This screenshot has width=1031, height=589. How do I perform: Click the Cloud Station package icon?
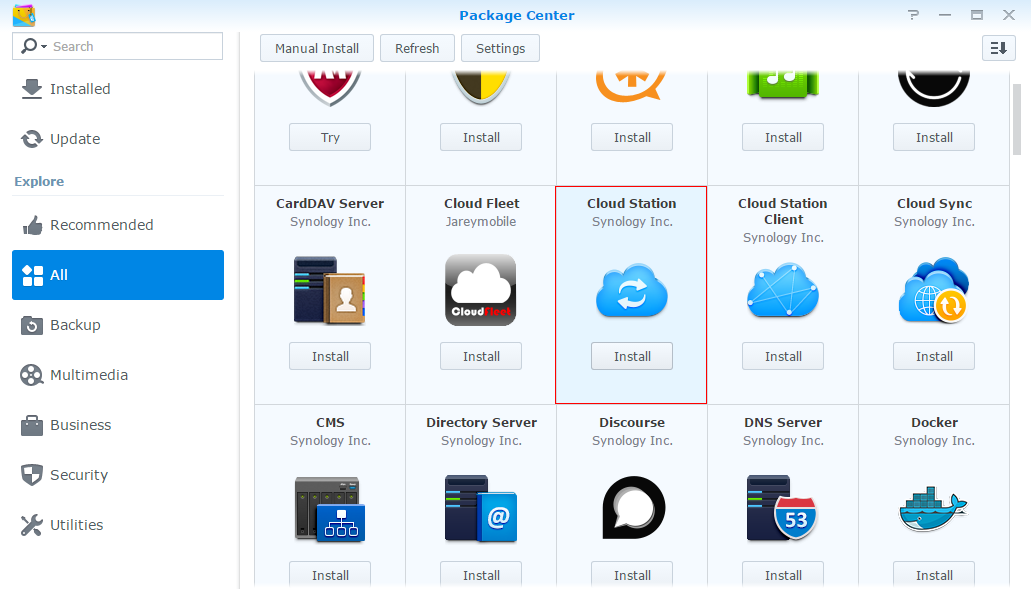click(632, 292)
